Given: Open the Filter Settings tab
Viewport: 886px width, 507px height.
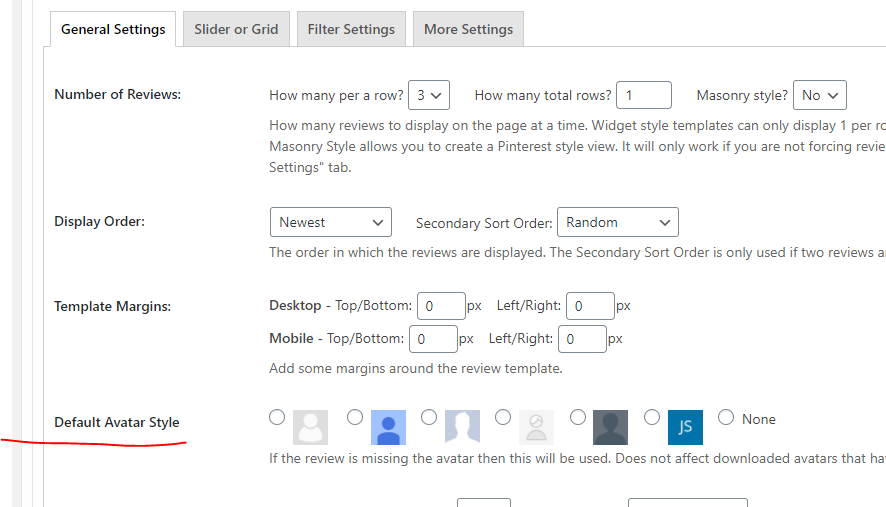Looking at the screenshot, I should [x=351, y=29].
